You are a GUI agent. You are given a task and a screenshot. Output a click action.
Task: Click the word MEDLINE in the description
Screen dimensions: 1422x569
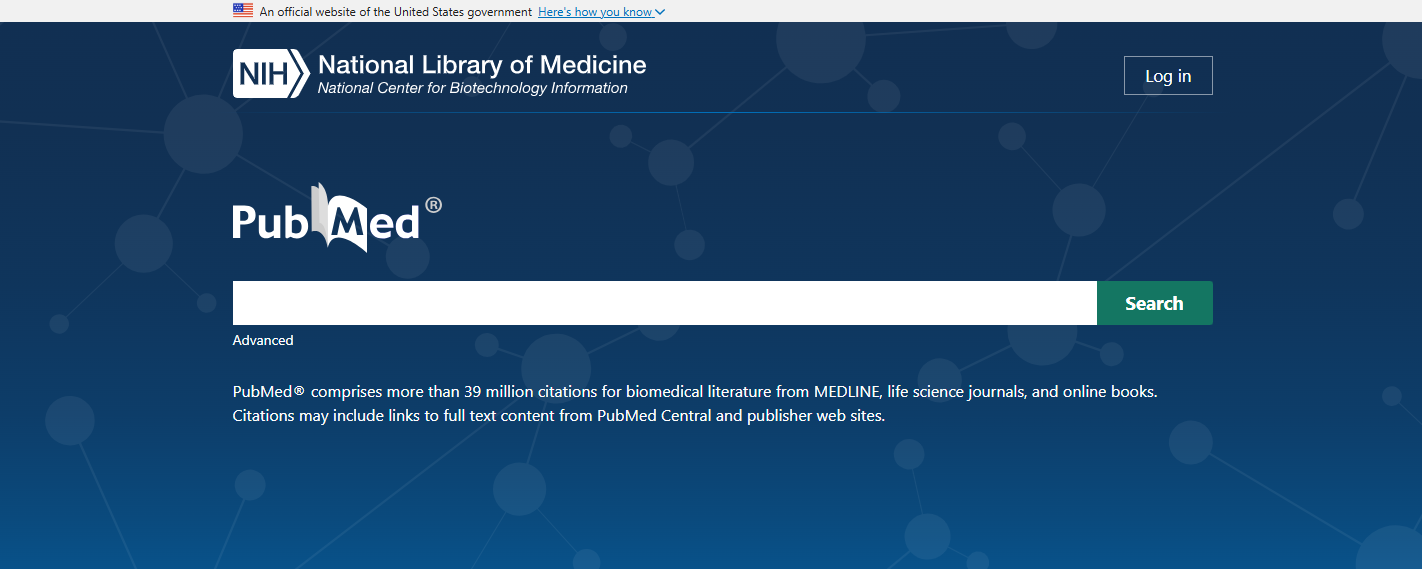click(846, 391)
